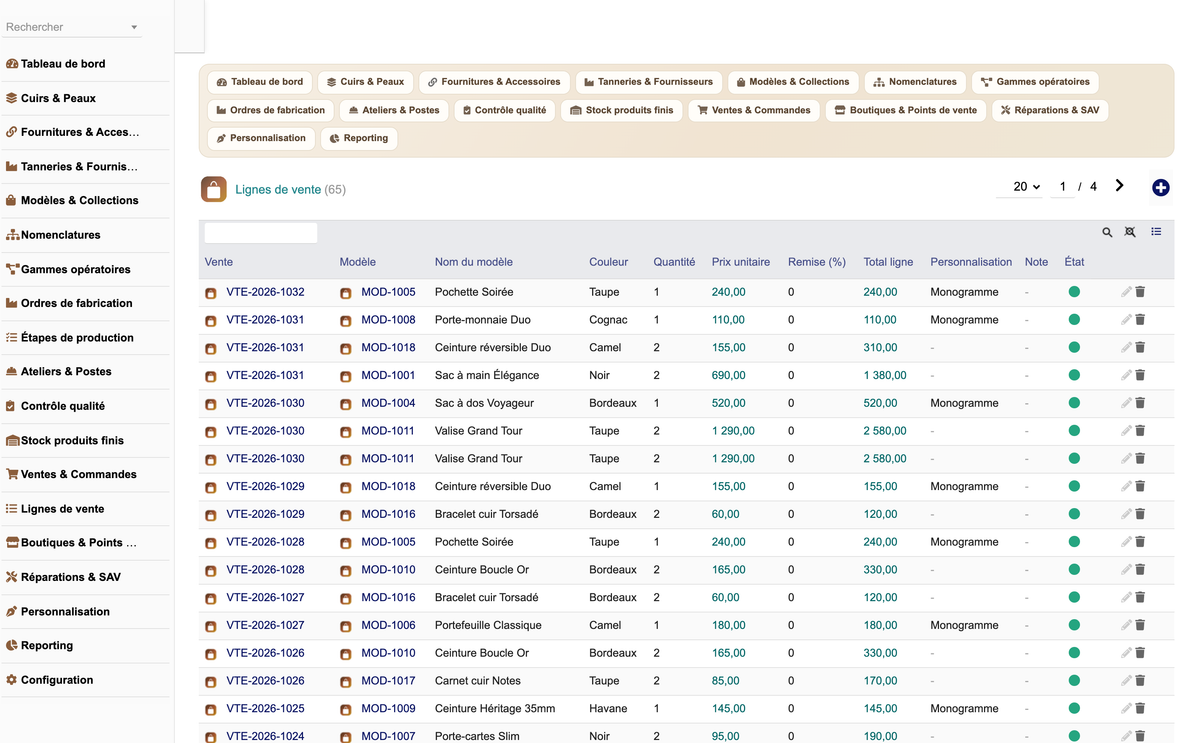Viewport: 1200px width, 743px height.
Task: Click the Configuration gear sidebar icon
Action: coord(12,680)
